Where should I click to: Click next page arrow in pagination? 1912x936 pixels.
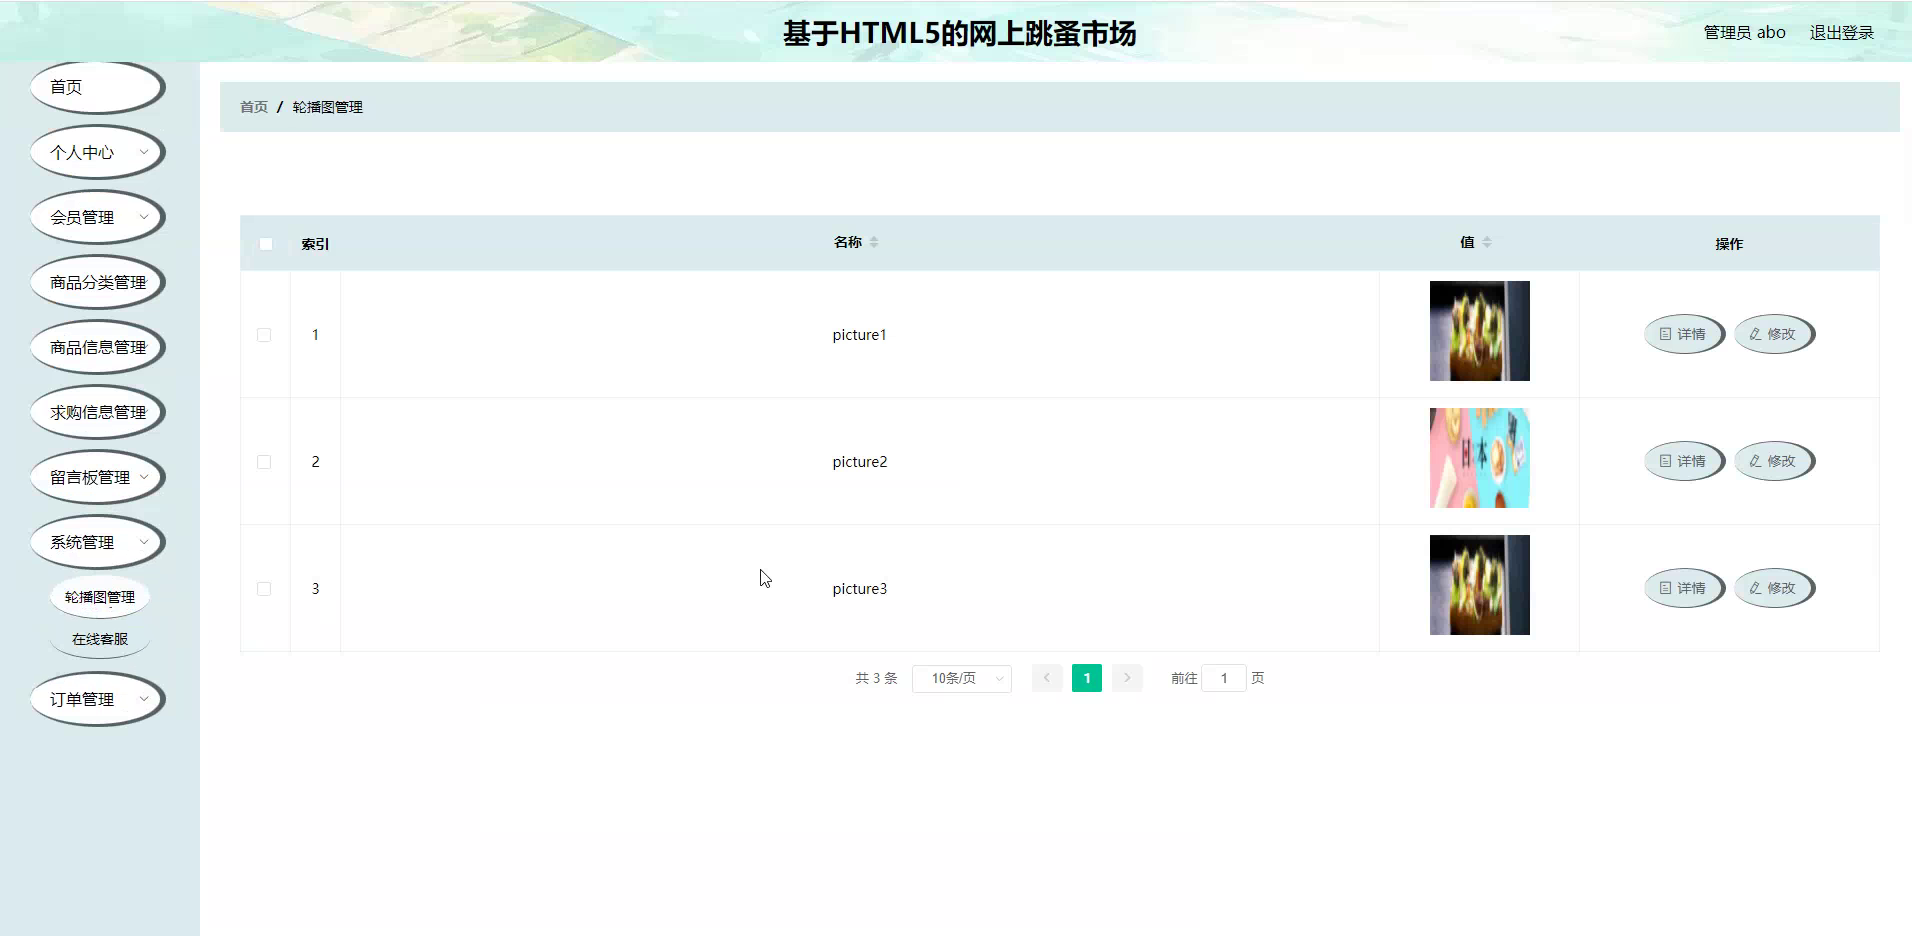(x=1127, y=678)
